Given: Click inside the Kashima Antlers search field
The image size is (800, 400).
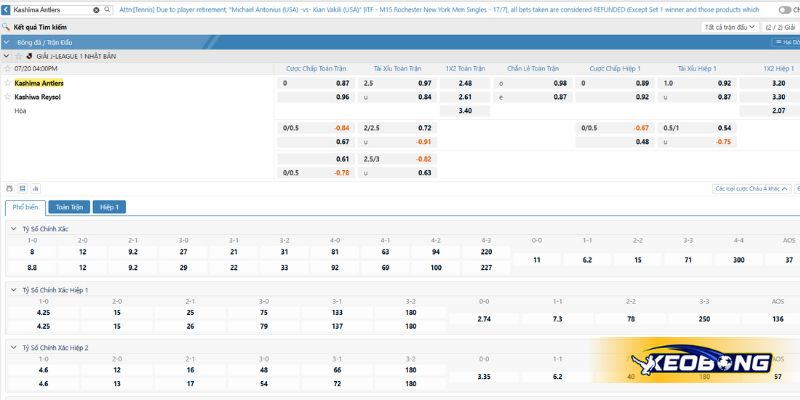Looking at the screenshot, I should (x=50, y=9).
